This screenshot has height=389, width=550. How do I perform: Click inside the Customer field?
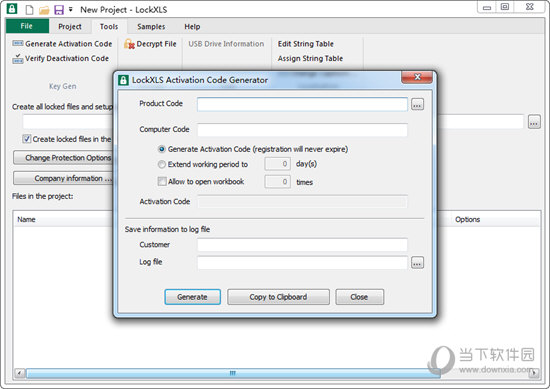coord(302,244)
